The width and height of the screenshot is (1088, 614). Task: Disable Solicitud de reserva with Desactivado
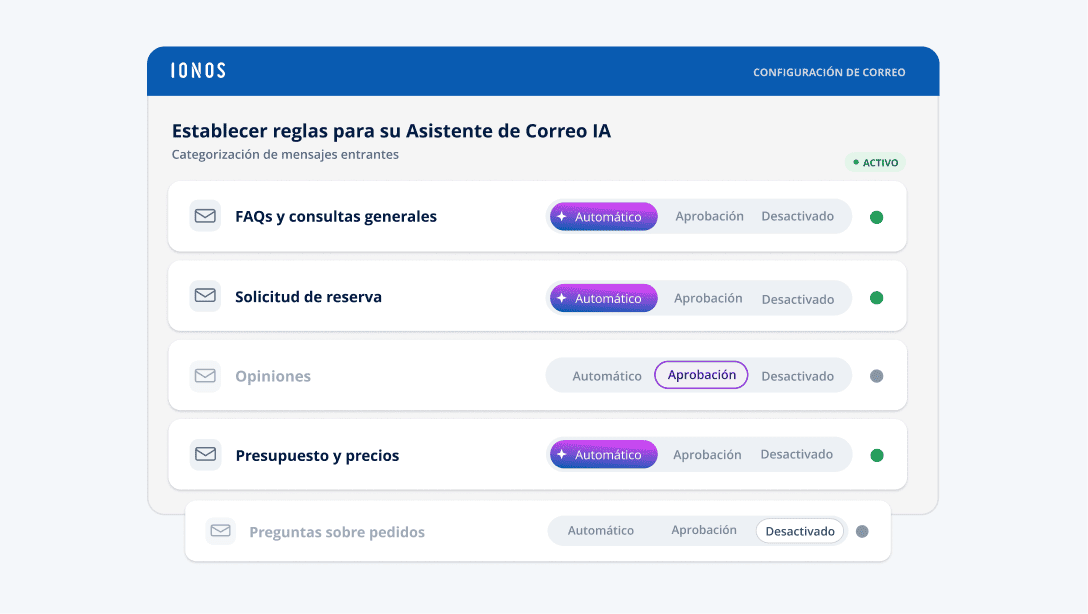[x=798, y=299]
